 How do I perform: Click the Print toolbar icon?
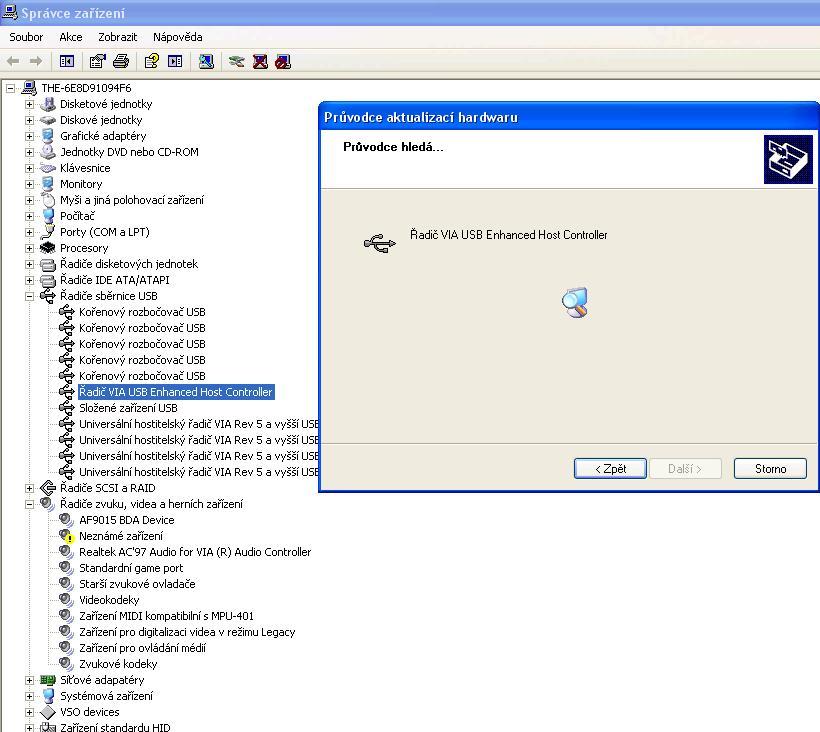(121, 62)
